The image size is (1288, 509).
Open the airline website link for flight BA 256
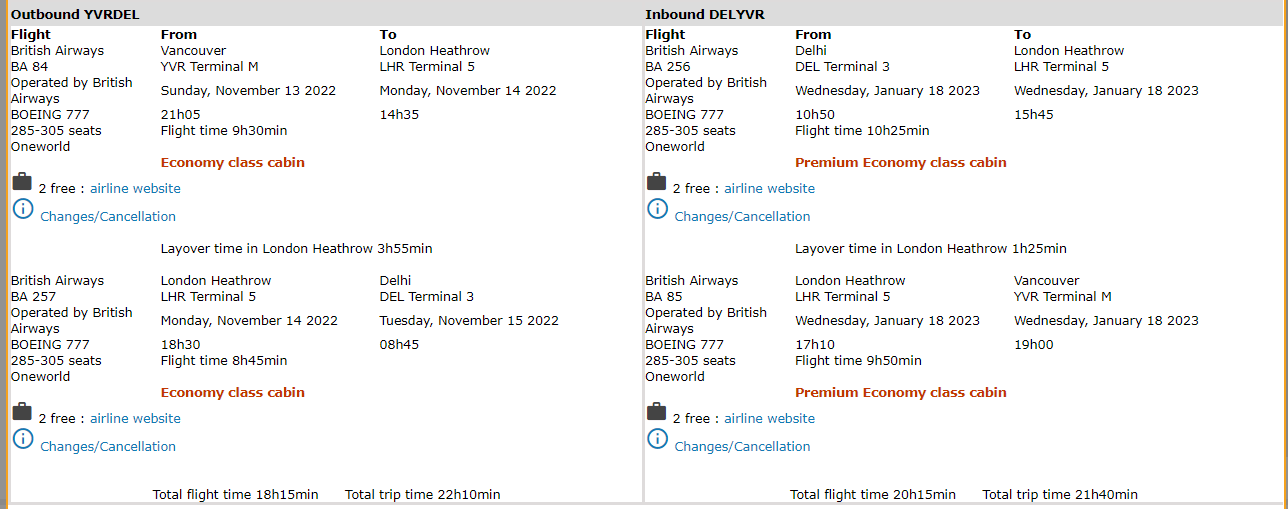click(x=769, y=189)
